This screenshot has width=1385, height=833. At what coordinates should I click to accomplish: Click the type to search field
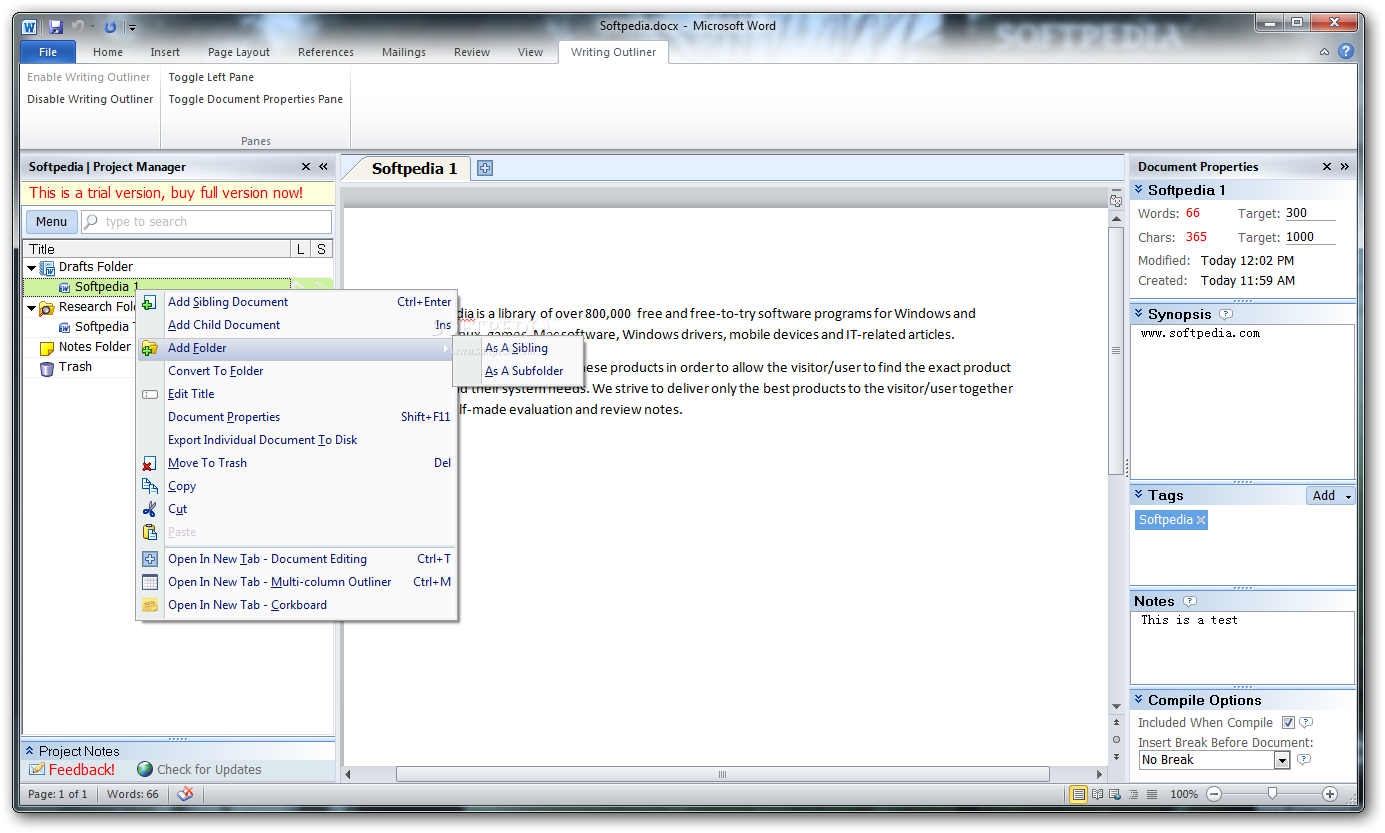pyautogui.click(x=206, y=222)
